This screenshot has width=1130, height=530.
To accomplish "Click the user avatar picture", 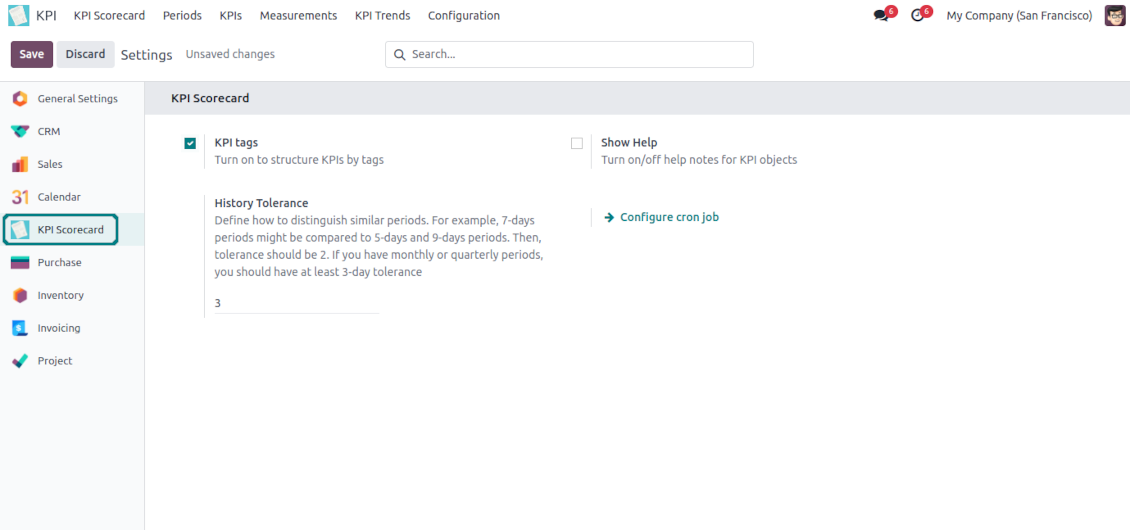I will [1114, 16].
